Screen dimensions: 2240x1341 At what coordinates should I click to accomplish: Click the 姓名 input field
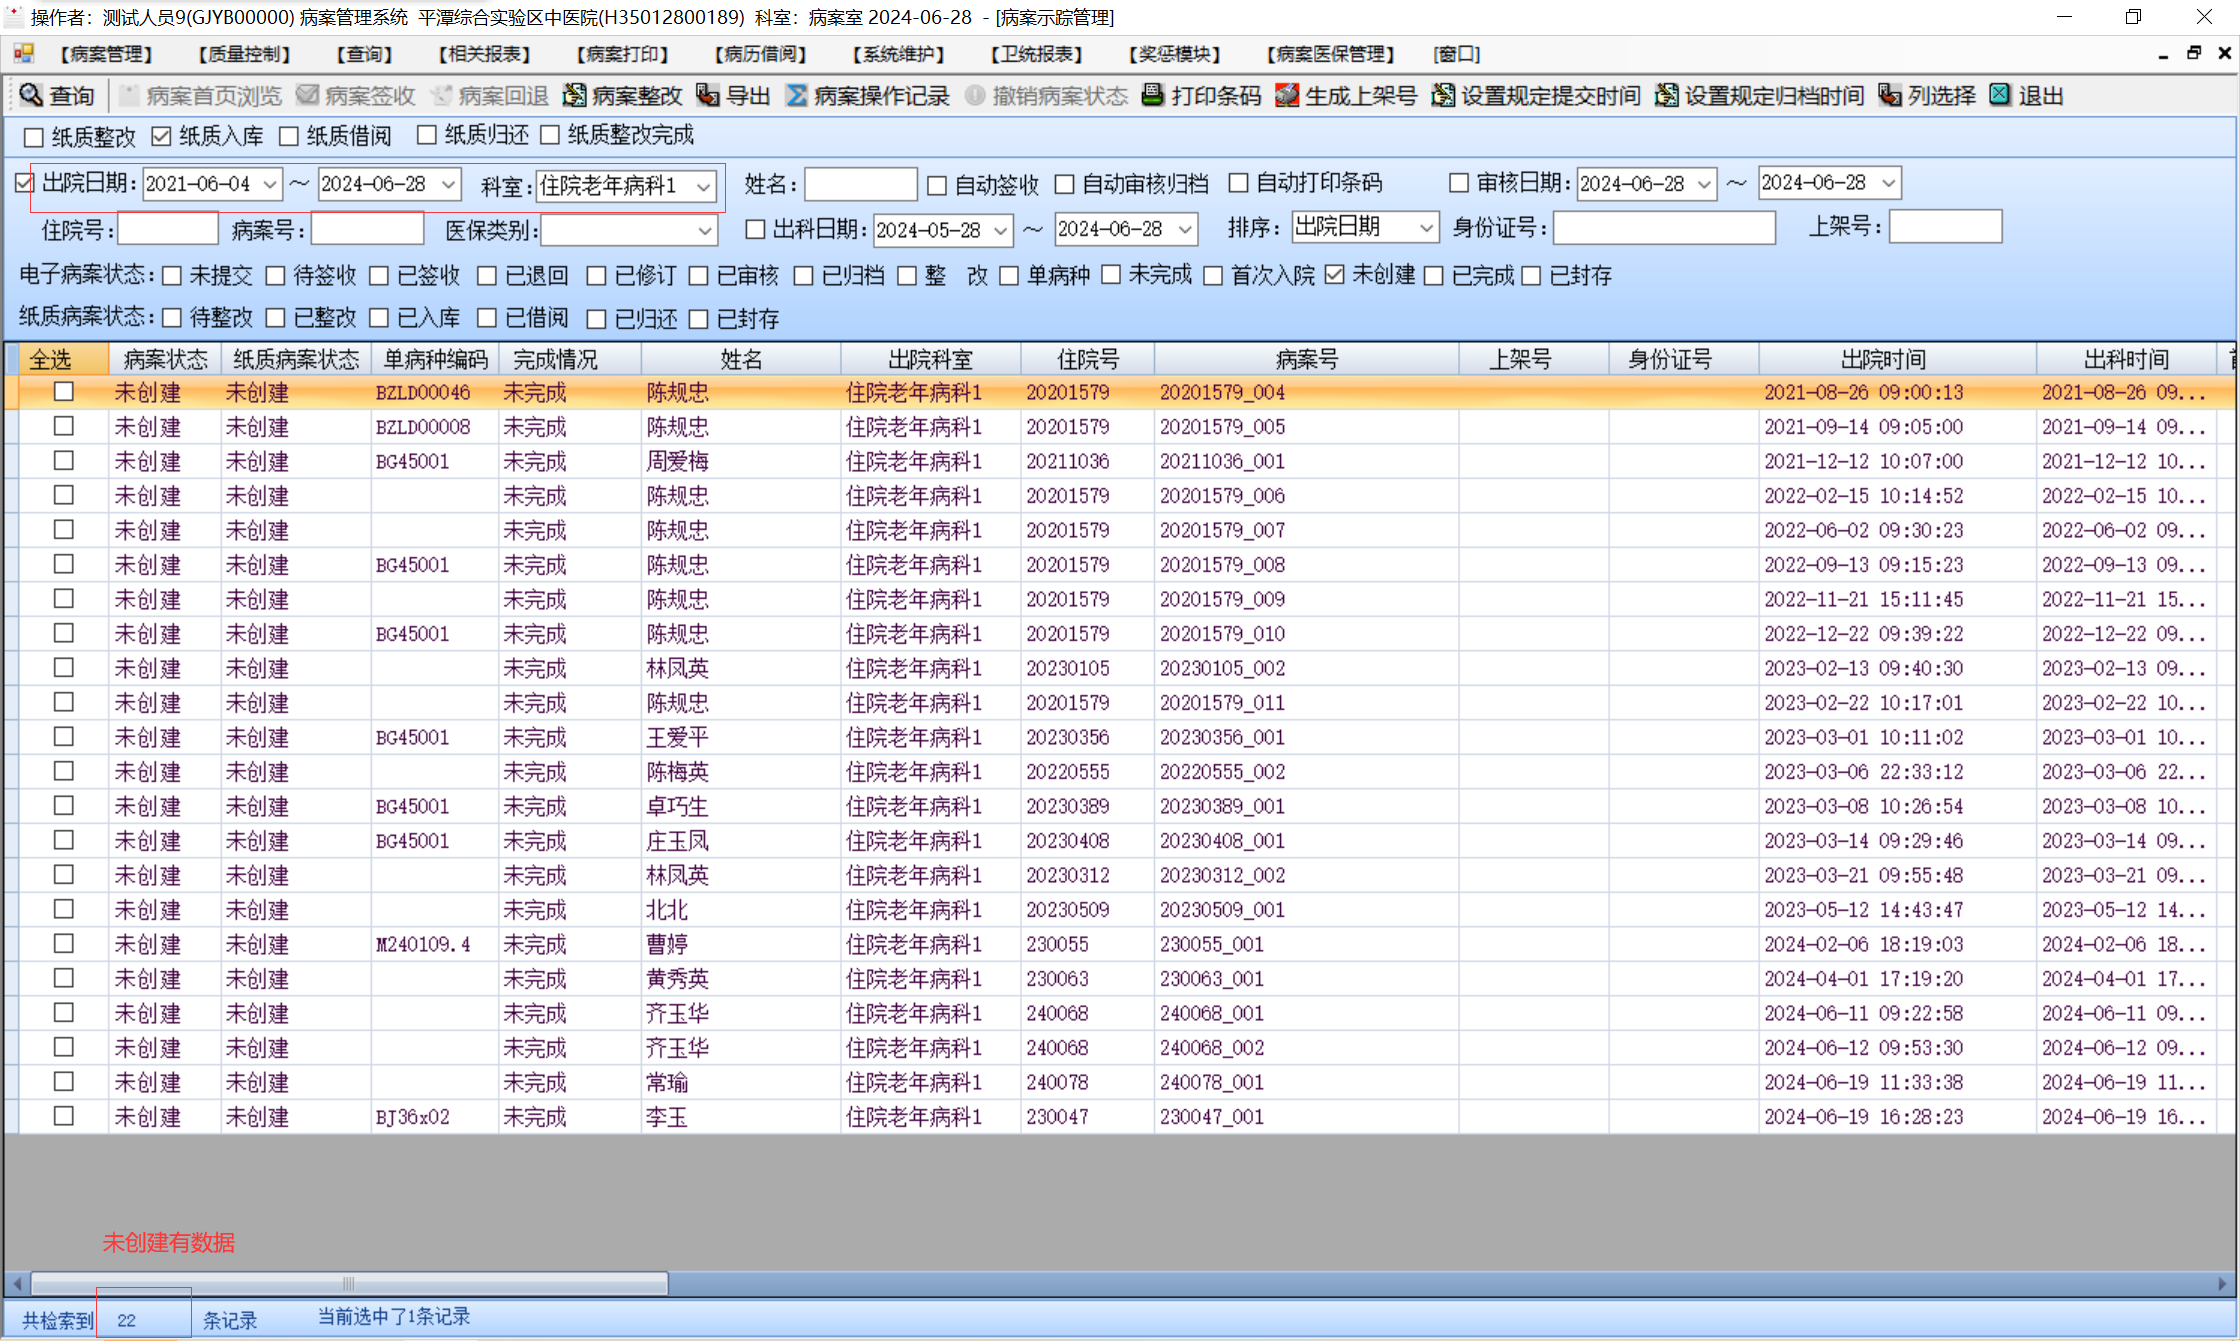[x=860, y=185]
